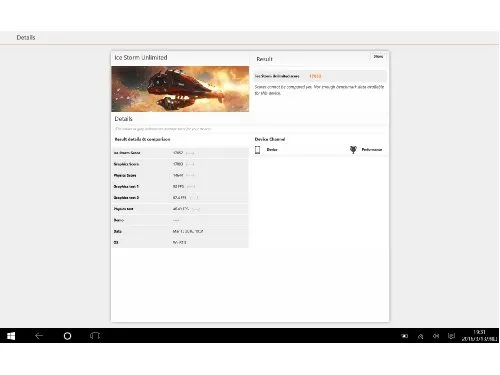The width and height of the screenshot is (500, 375).
Task: Open the Task View icon
Action: 95,336
